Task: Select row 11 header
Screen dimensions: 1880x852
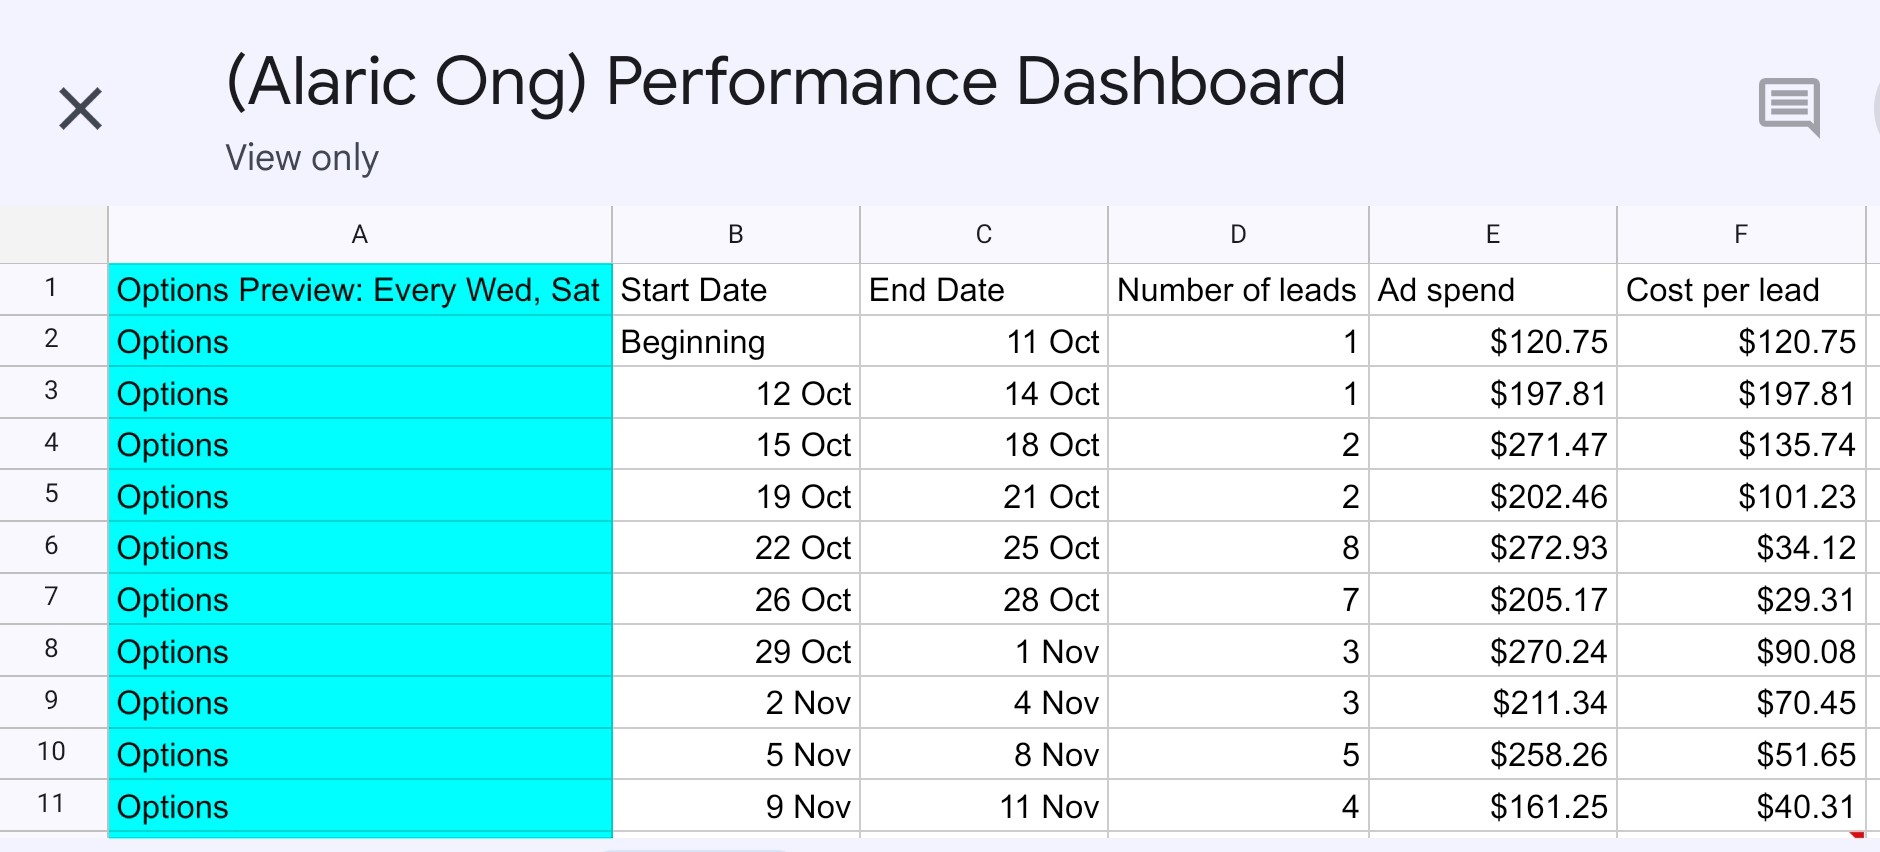Action: point(53,805)
